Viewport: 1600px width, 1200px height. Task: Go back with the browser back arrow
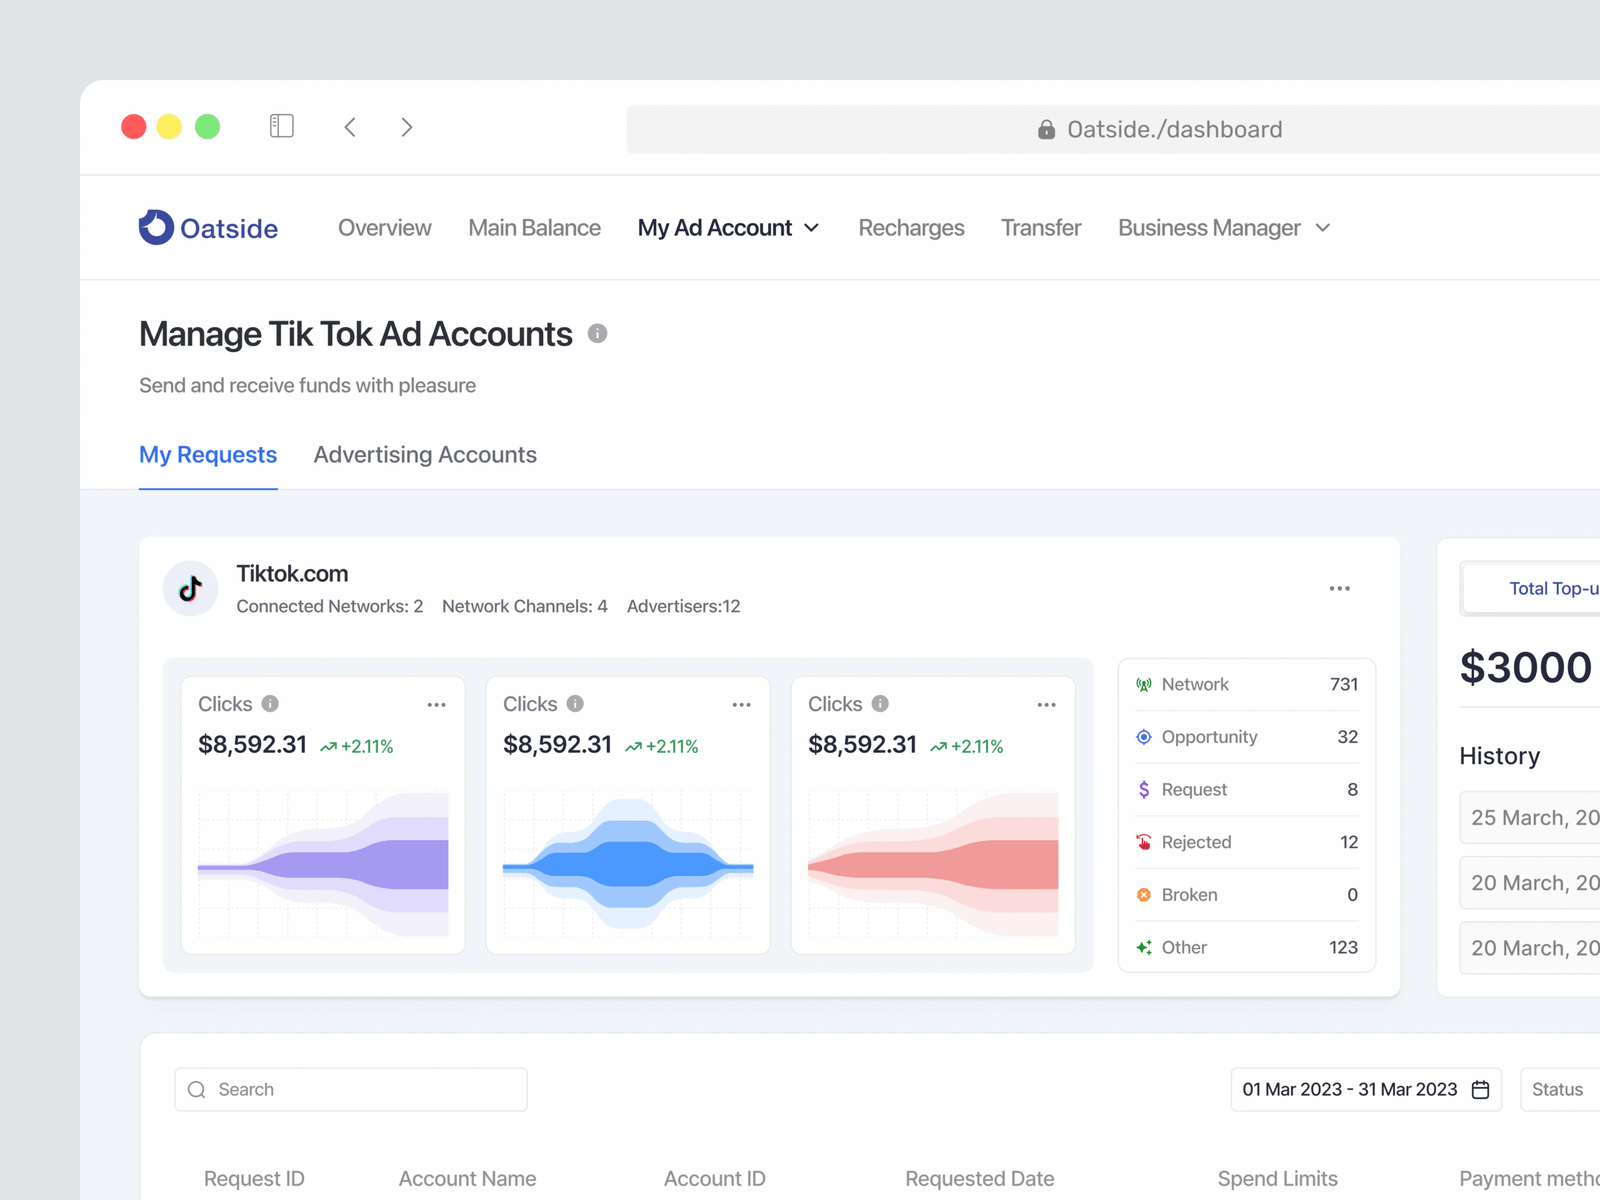tap(350, 127)
